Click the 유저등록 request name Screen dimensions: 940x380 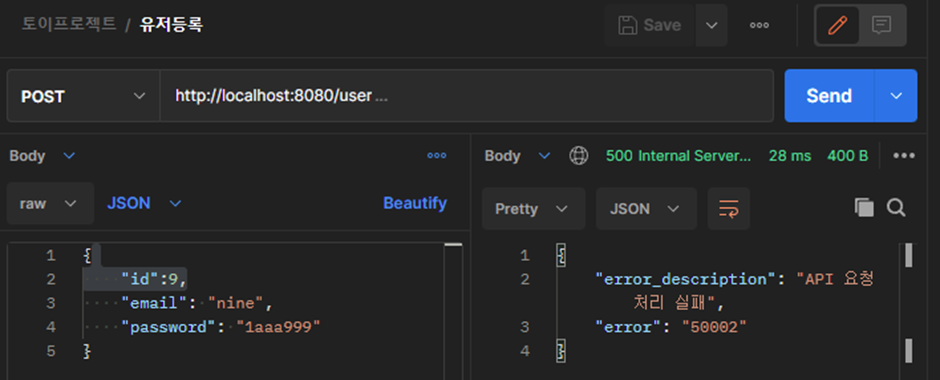(x=171, y=25)
